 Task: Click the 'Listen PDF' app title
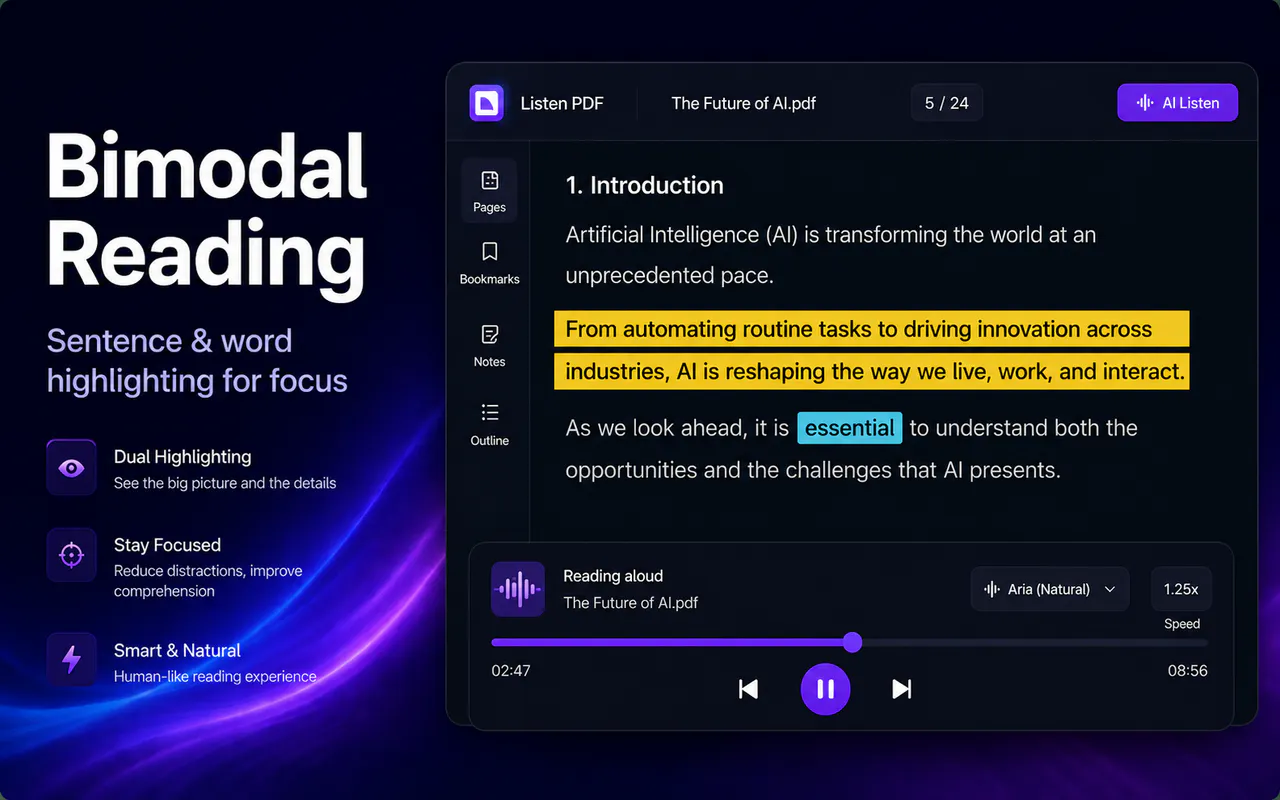562,103
